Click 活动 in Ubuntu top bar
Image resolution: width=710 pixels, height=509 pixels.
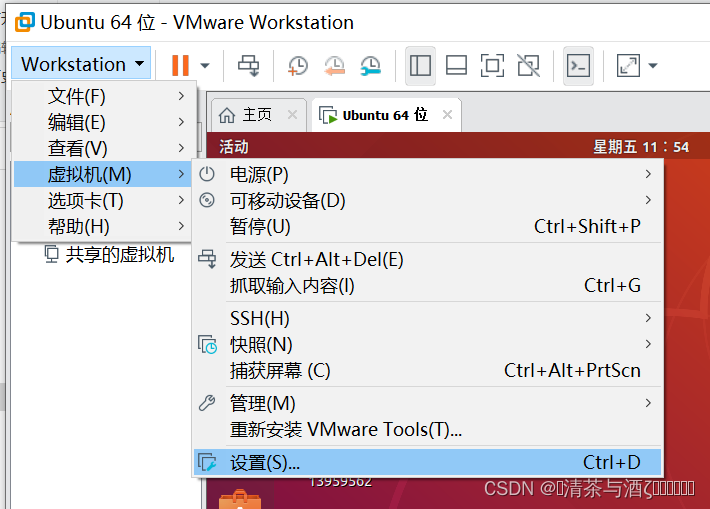tap(234, 147)
